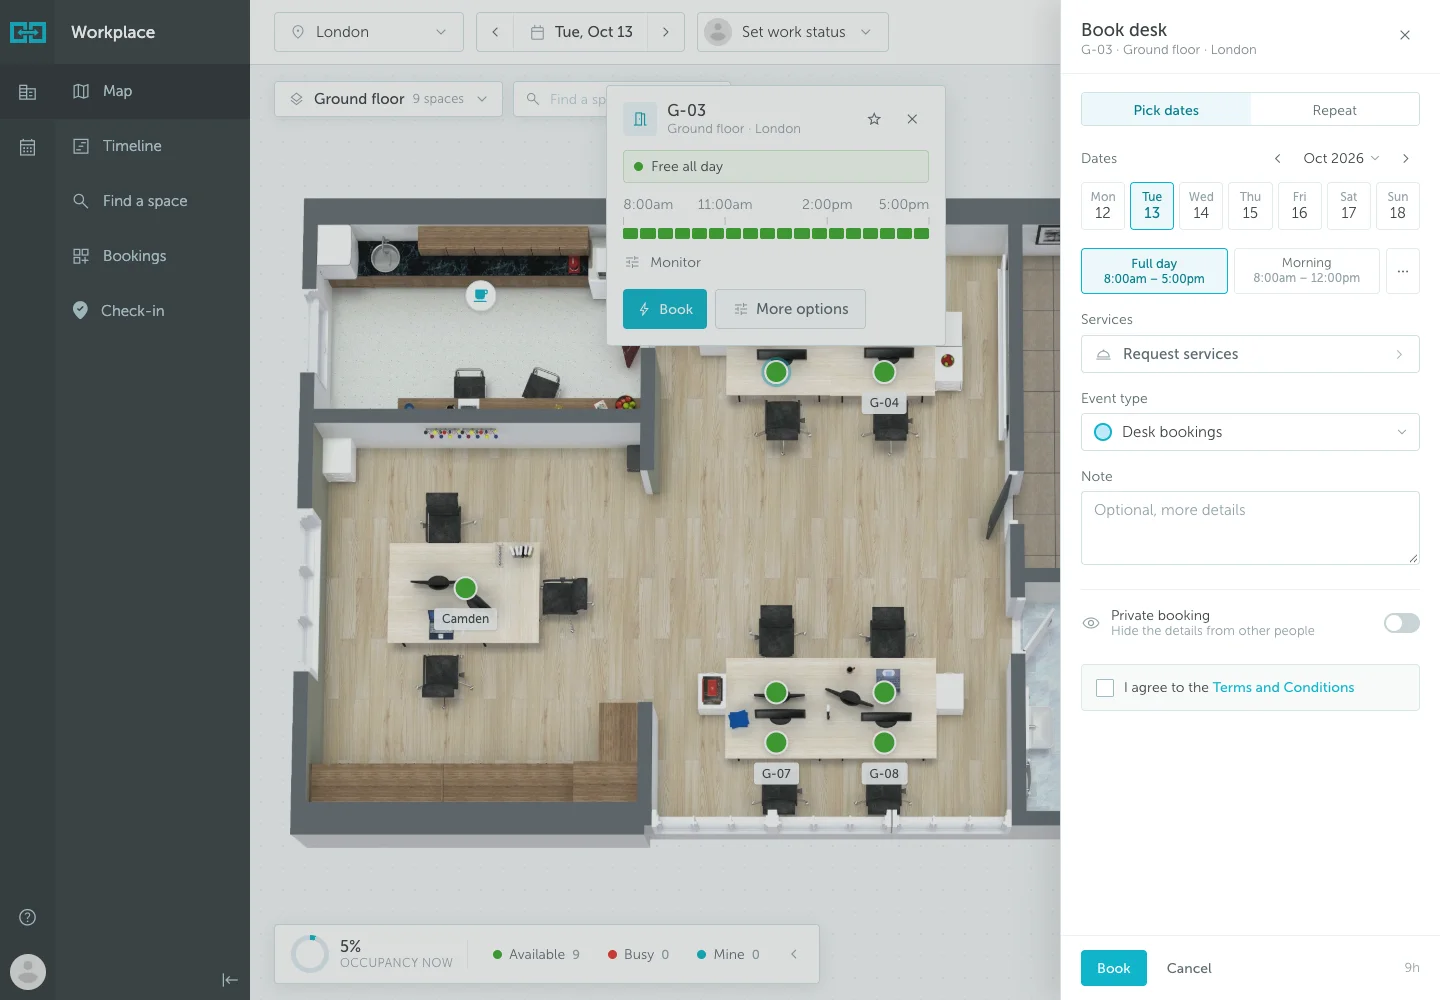Toggle Private booking switch
The width and height of the screenshot is (1440, 1000).
(x=1401, y=623)
